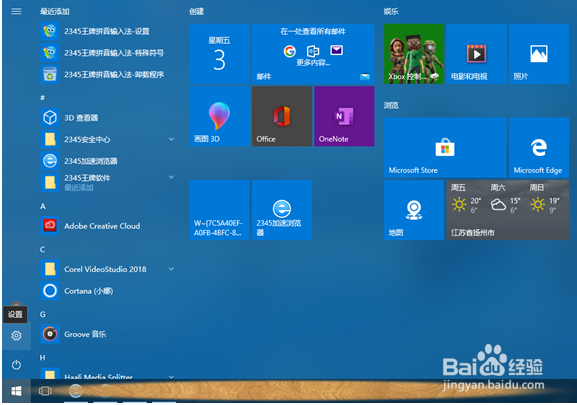Click the G letter index header

pyautogui.click(x=43, y=315)
